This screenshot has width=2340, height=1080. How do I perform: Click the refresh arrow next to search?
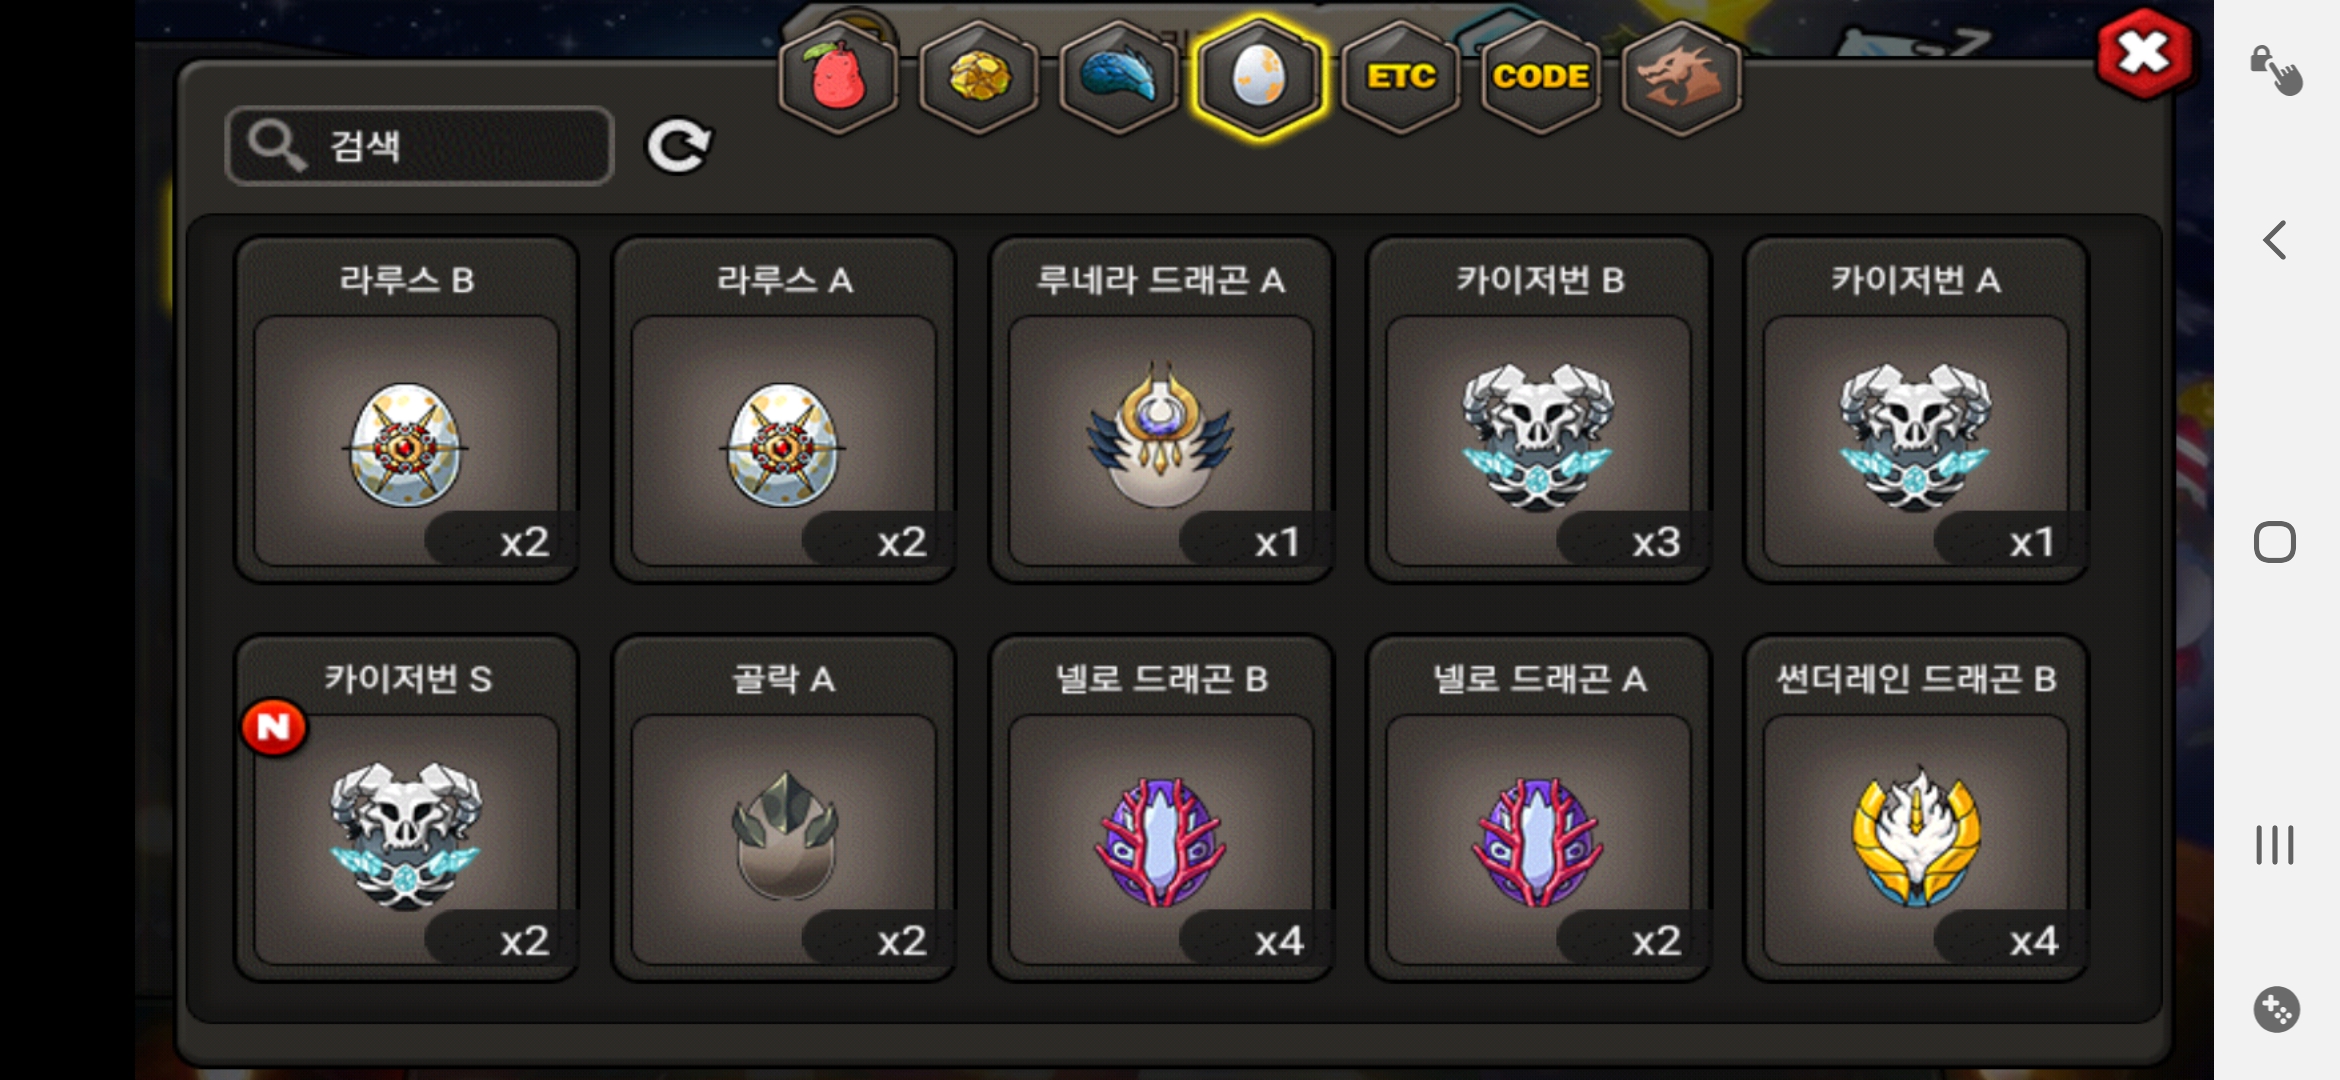point(679,146)
